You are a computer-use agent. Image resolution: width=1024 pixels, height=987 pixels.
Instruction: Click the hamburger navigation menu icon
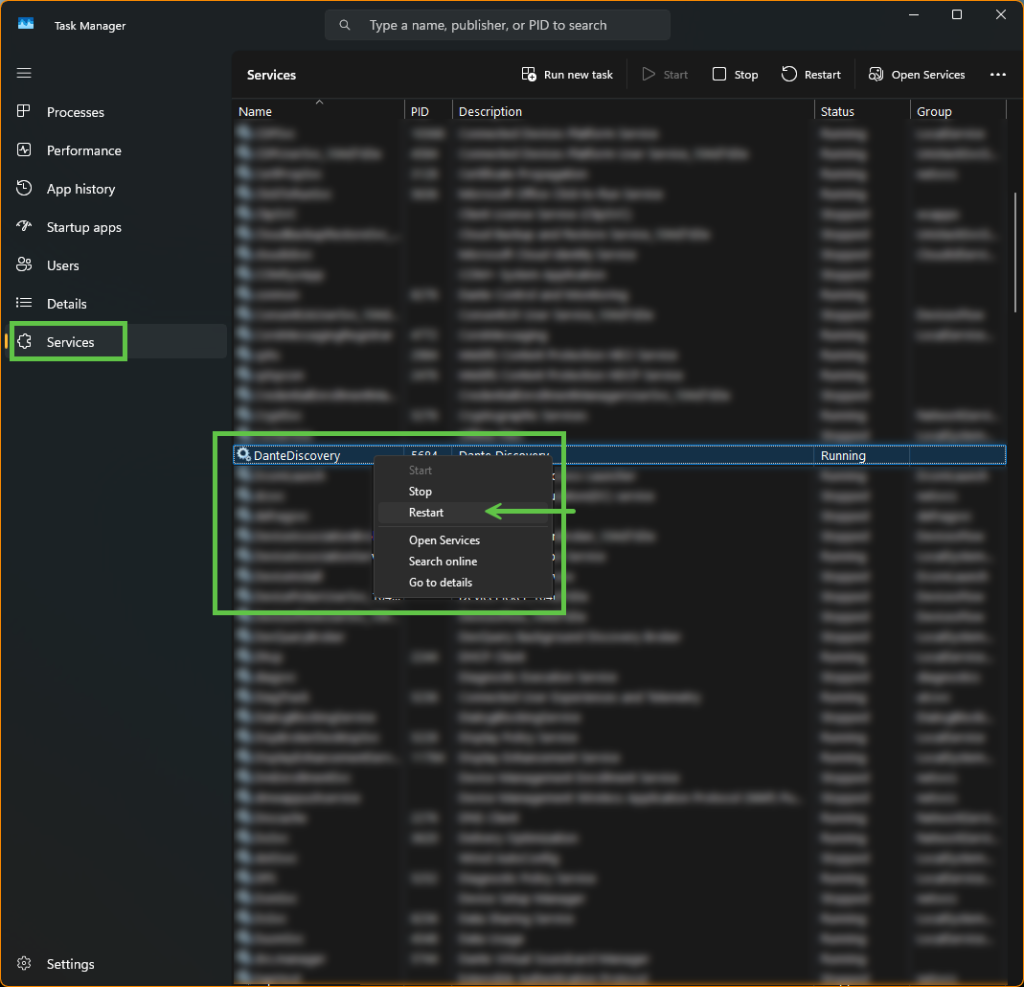point(24,73)
